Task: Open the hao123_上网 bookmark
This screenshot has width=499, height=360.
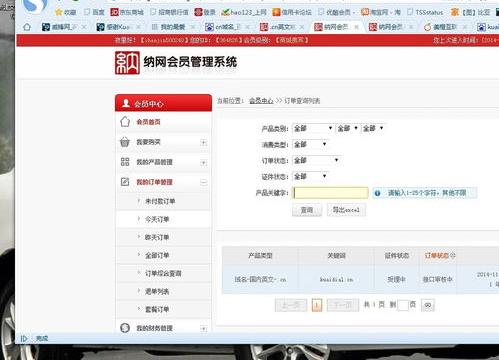Action: [x=244, y=12]
